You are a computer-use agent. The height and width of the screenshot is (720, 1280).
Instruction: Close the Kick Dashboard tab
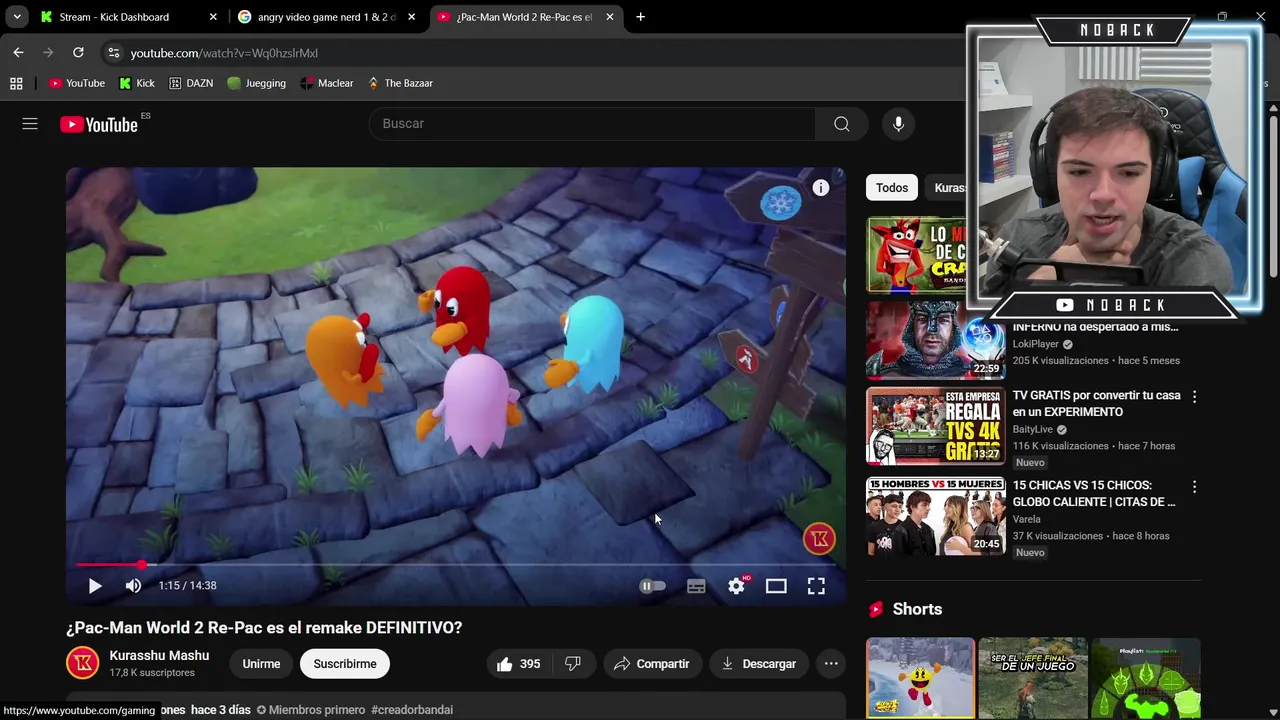point(212,17)
